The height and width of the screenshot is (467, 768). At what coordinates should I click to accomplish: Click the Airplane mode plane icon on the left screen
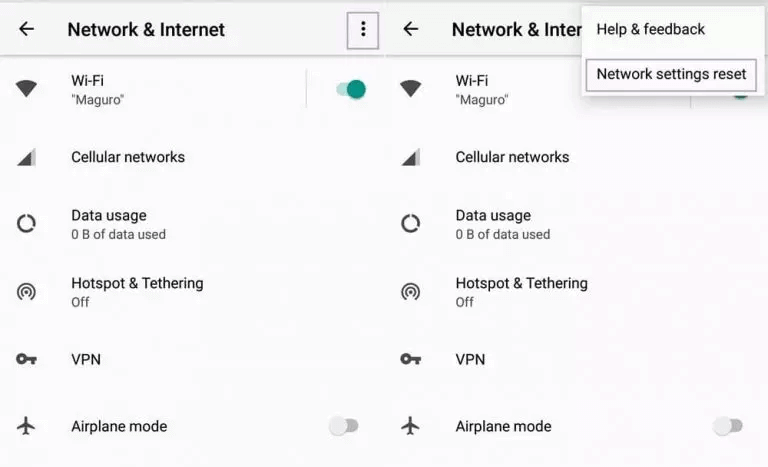point(27,426)
